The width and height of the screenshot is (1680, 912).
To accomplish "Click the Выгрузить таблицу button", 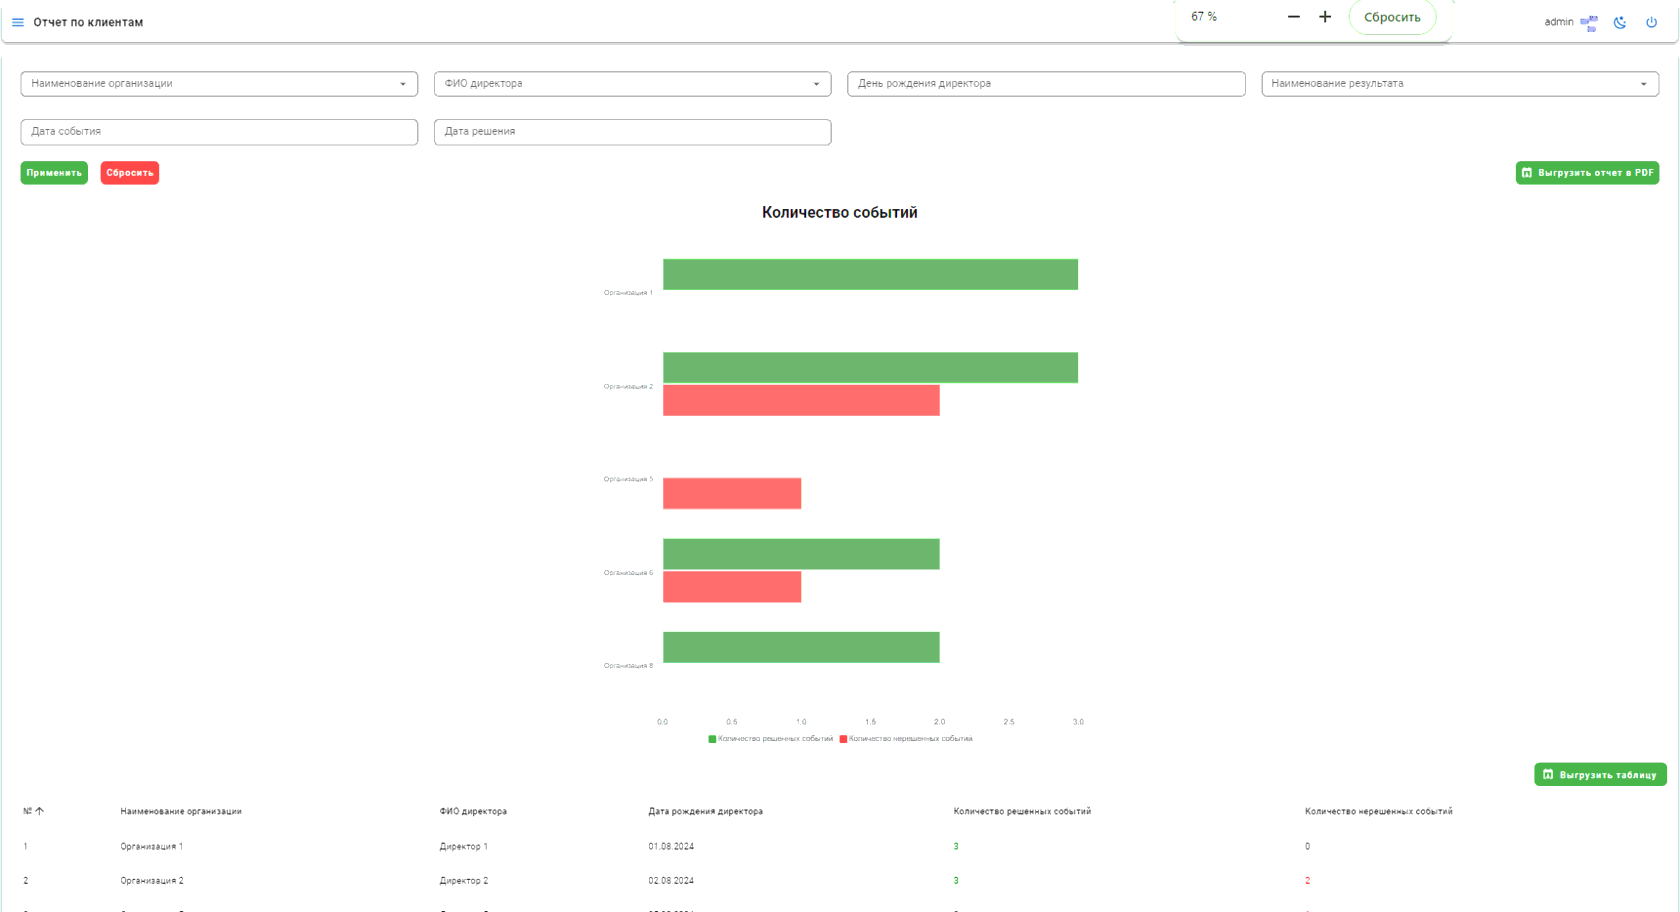I will pos(1600,775).
